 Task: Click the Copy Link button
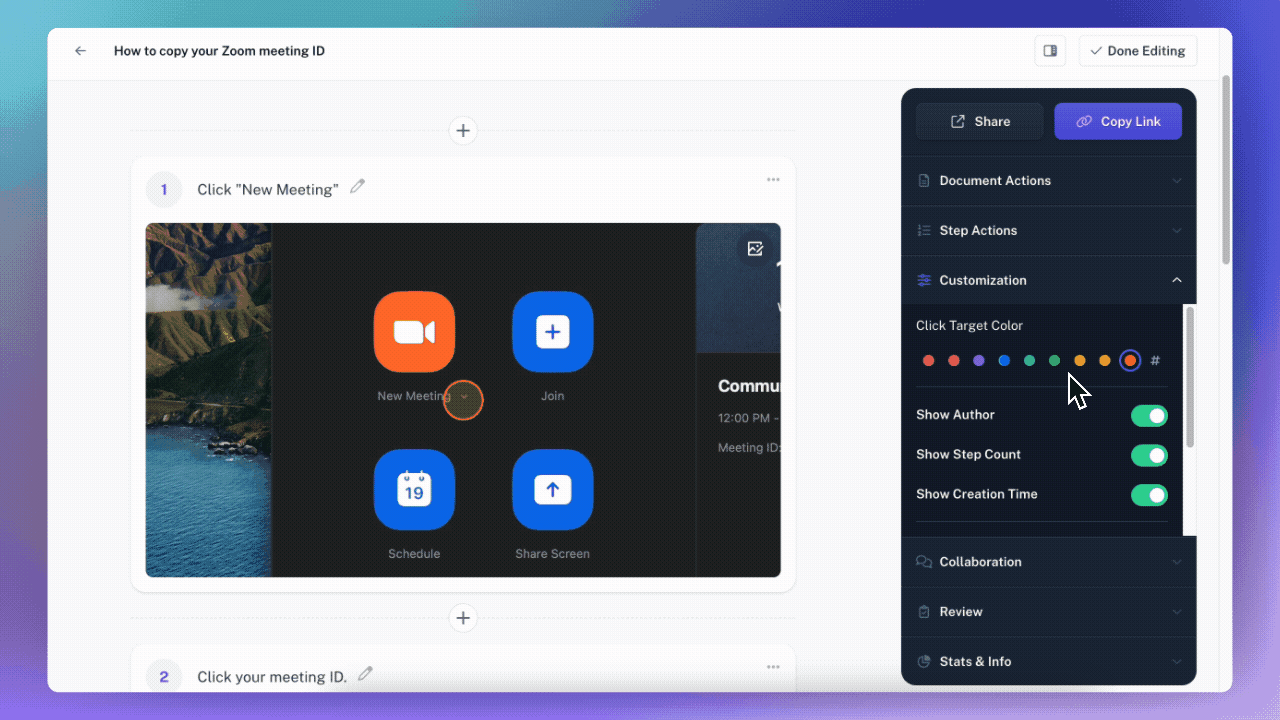tap(1118, 121)
